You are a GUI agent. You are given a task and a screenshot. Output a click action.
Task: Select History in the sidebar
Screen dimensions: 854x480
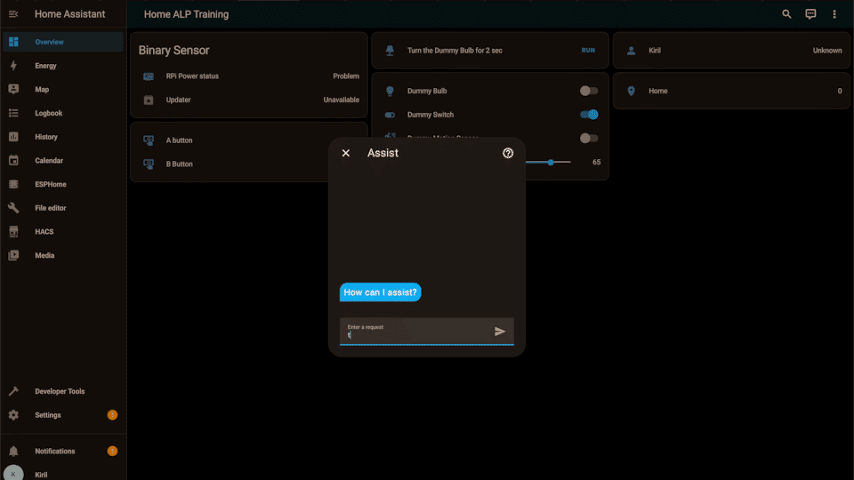point(63,137)
